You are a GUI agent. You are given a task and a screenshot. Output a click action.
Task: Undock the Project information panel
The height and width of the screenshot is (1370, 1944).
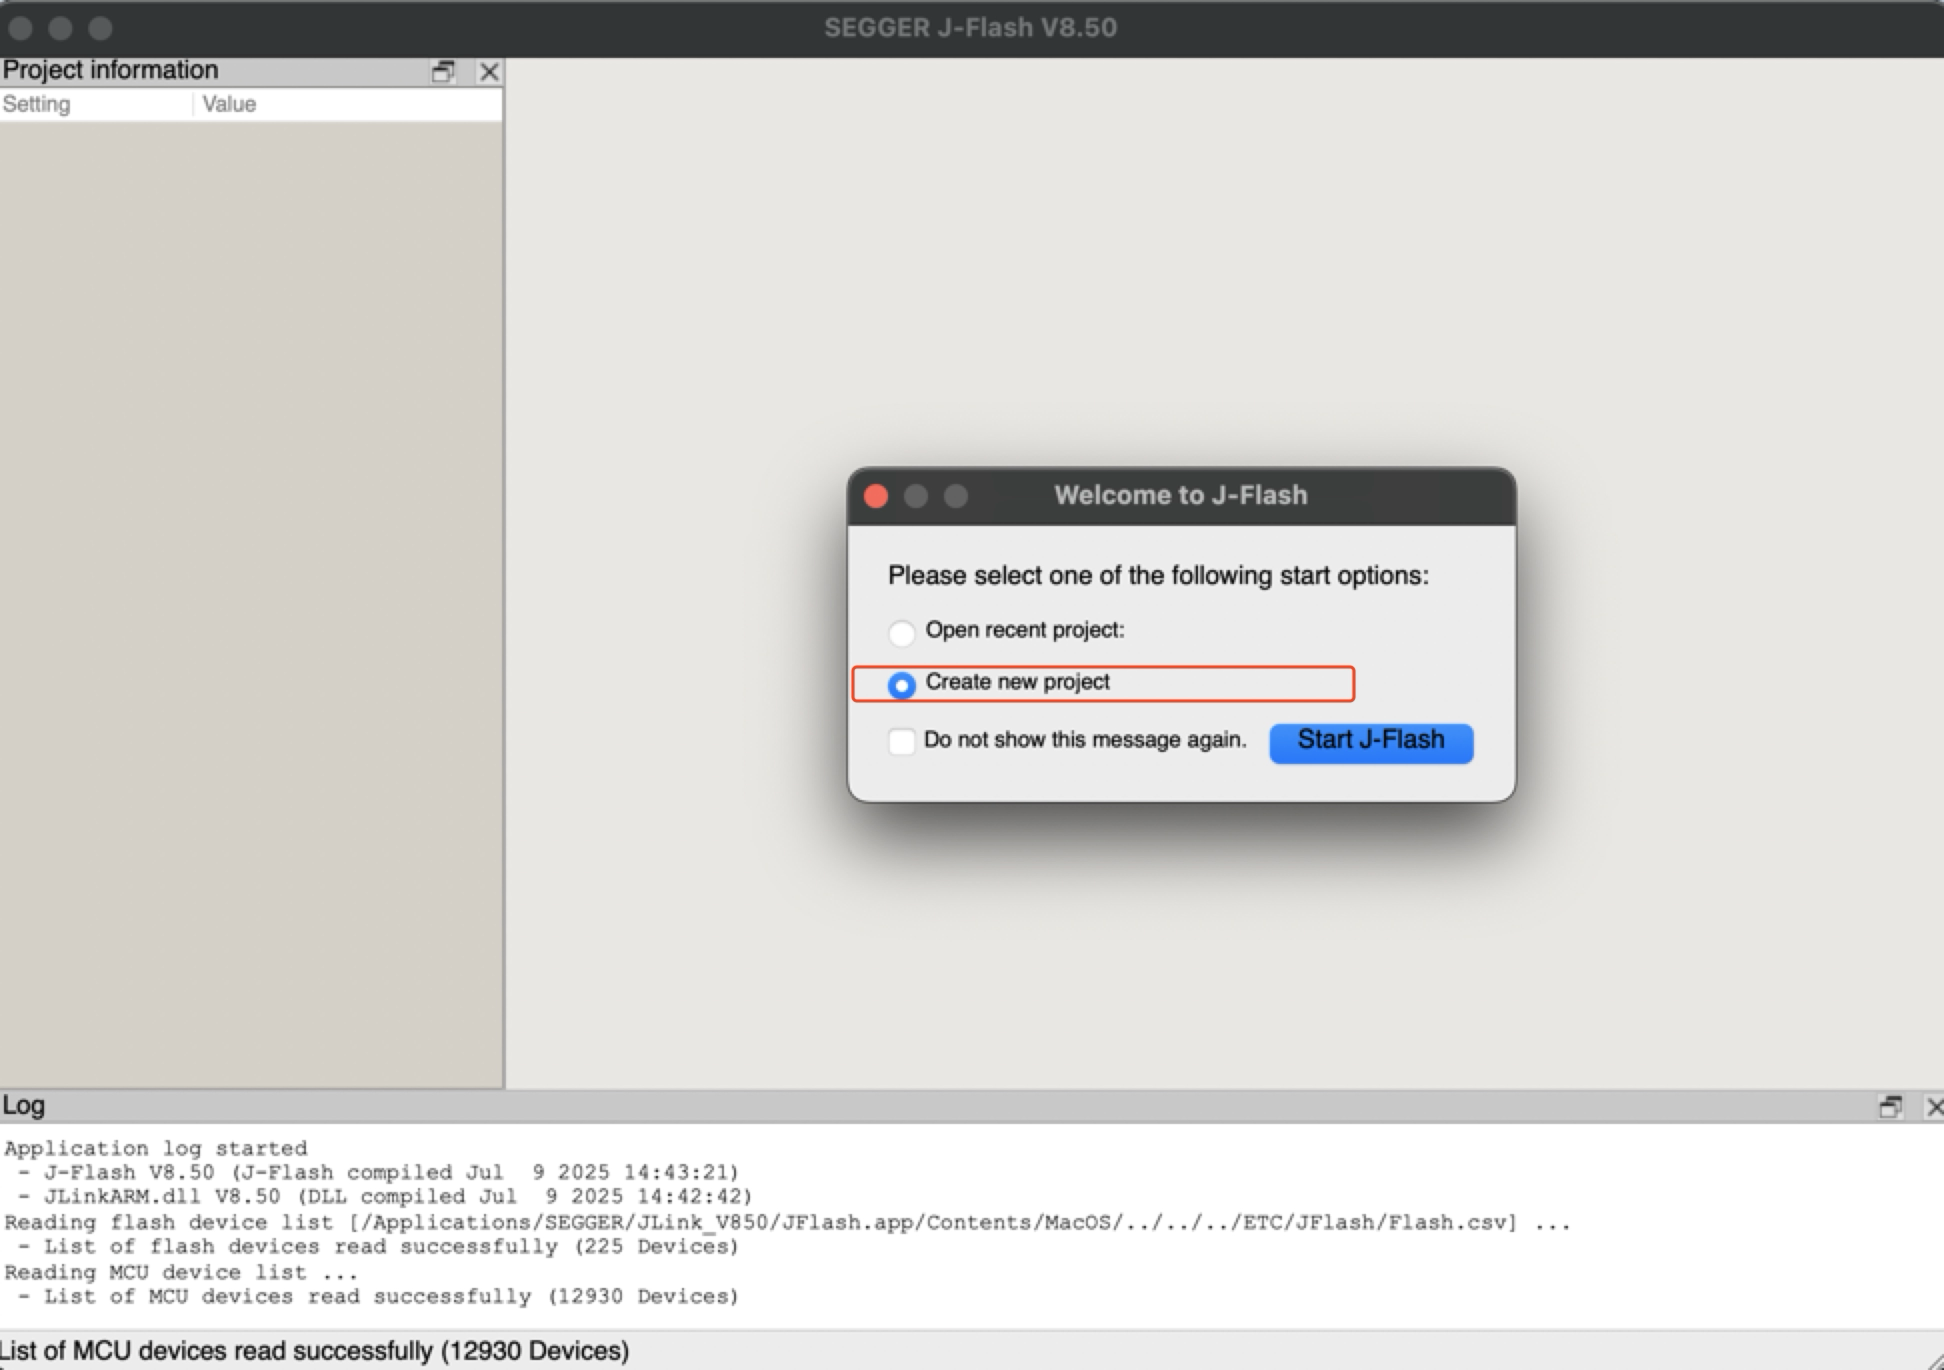click(x=443, y=71)
